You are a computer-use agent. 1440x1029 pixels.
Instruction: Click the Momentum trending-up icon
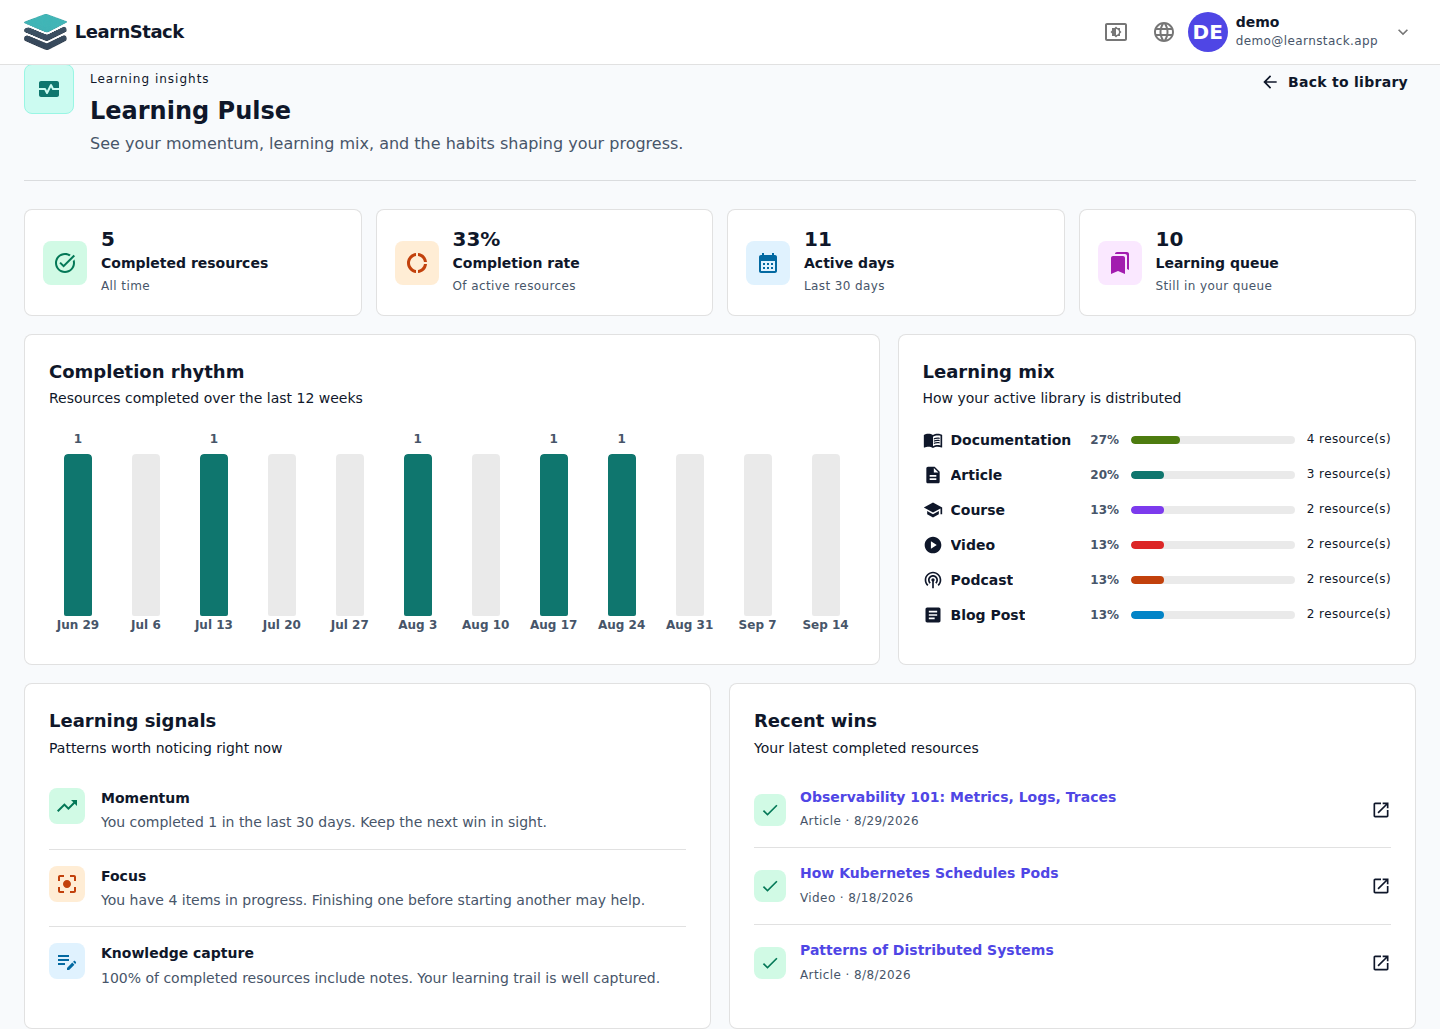tap(67, 806)
